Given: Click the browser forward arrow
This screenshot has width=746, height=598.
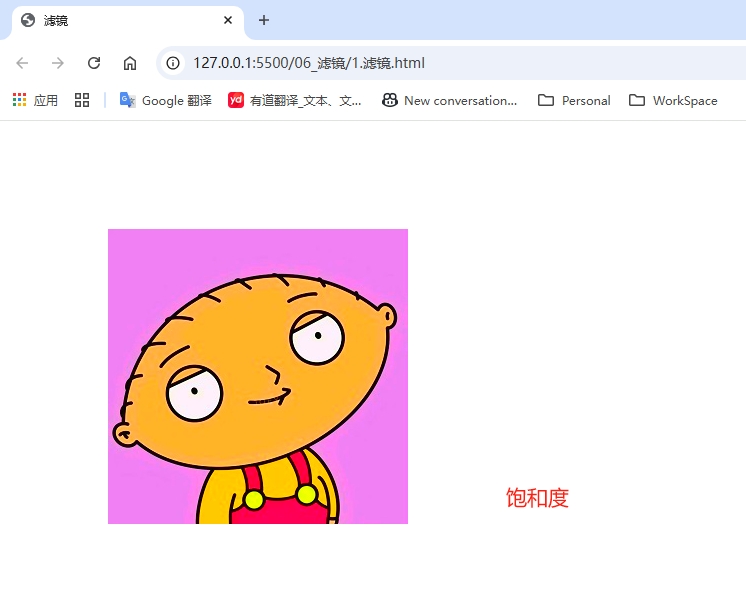Looking at the screenshot, I should tap(58, 63).
